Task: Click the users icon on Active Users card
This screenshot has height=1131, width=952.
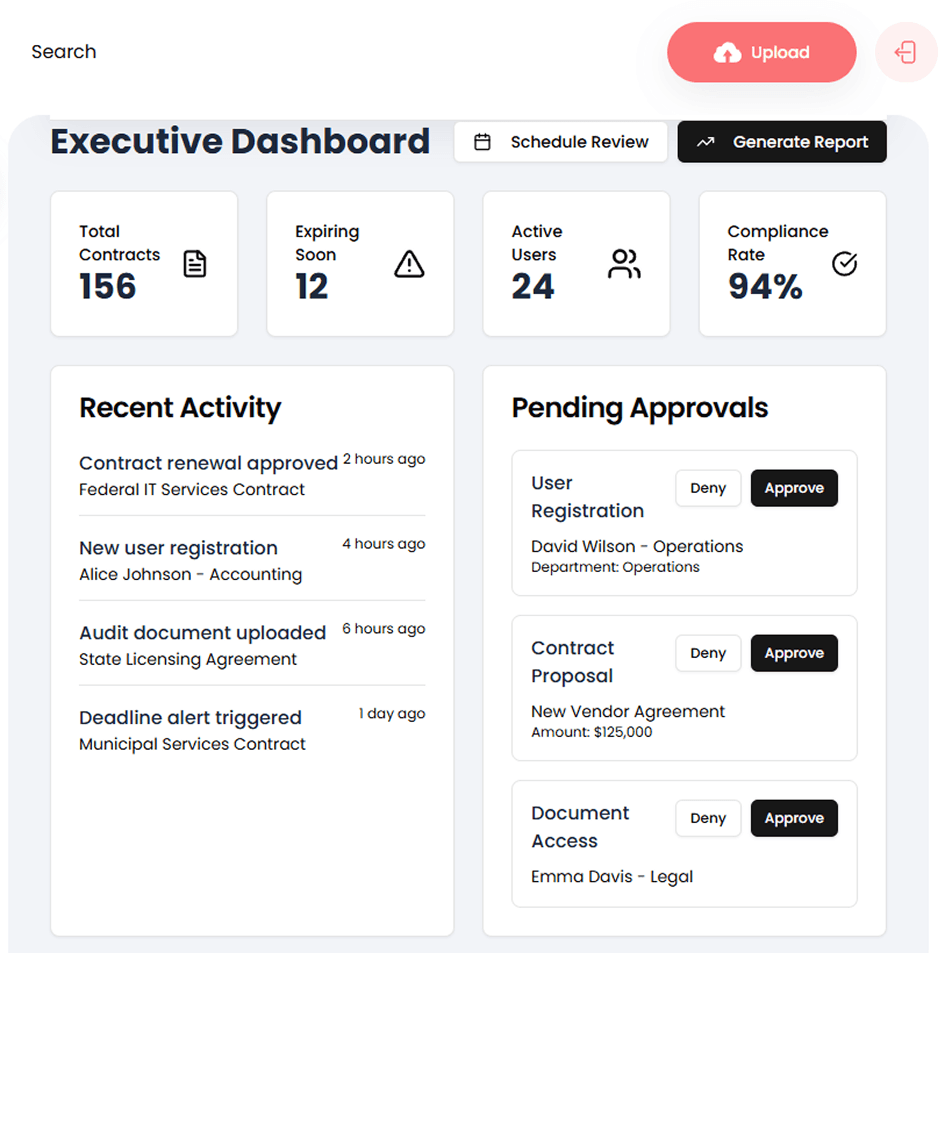Action: tap(624, 264)
